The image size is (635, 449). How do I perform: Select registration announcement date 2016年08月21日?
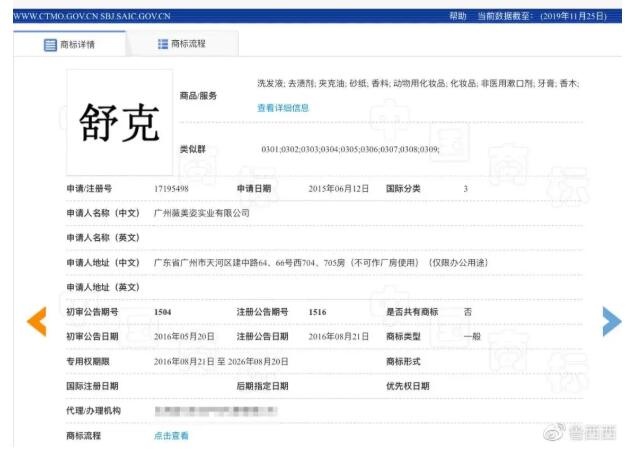(x=339, y=336)
